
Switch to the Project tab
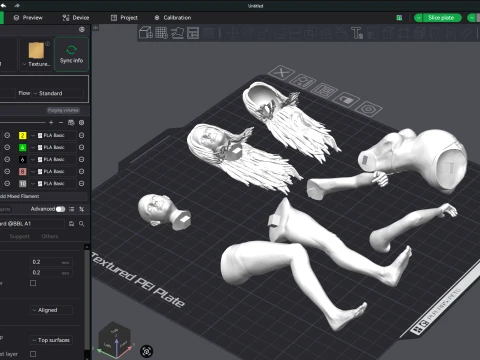[124, 18]
